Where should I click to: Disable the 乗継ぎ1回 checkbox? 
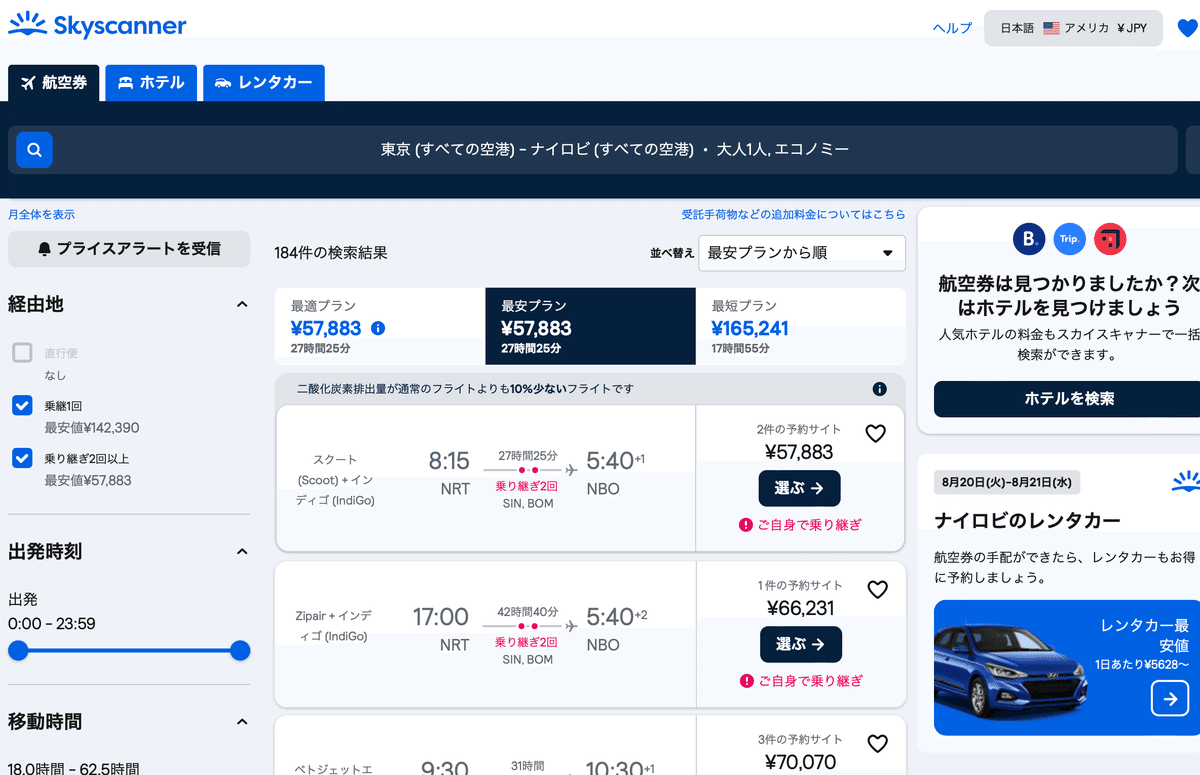click(22, 405)
